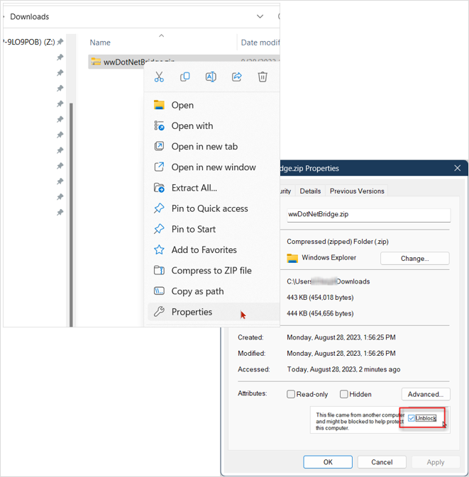Switch to the Details tab in Properties
The height and width of the screenshot is (477, 469).
310,191
